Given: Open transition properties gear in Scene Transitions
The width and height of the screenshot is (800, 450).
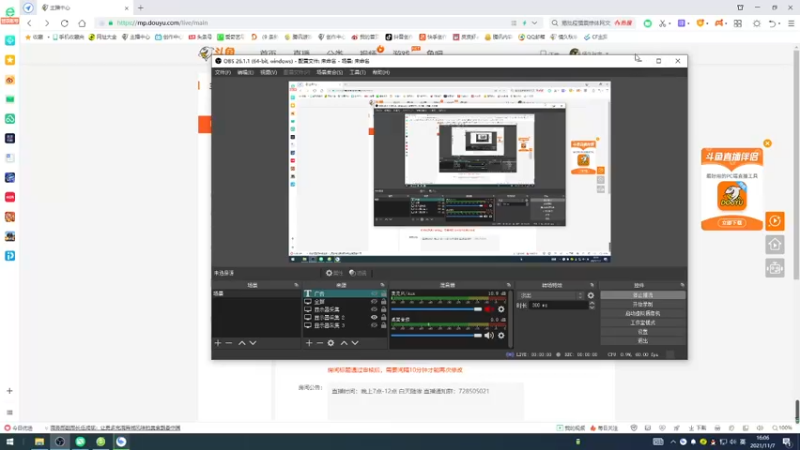Looking at the screenshot, I should (x=591, y=295).
